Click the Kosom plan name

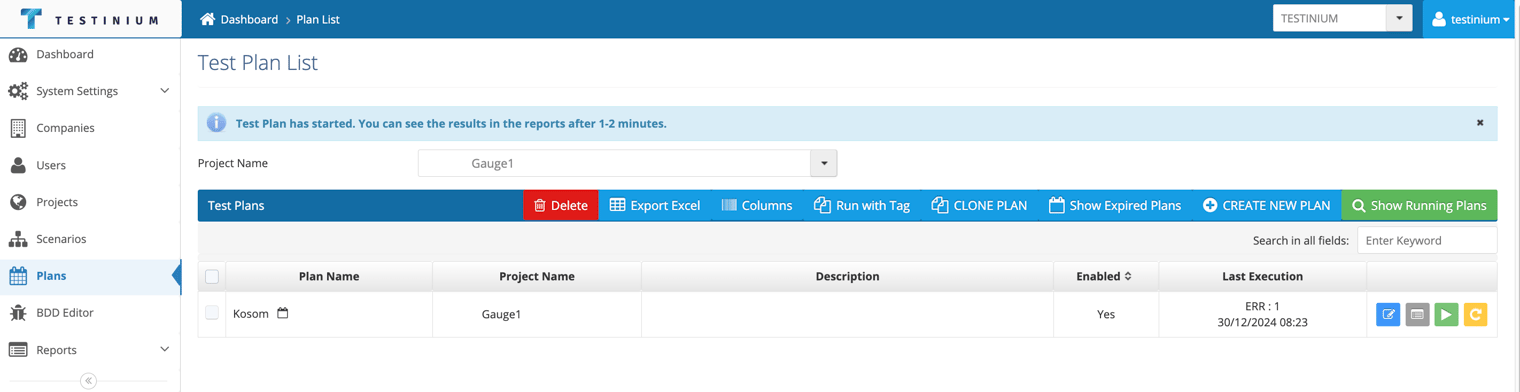click(251, 314)
